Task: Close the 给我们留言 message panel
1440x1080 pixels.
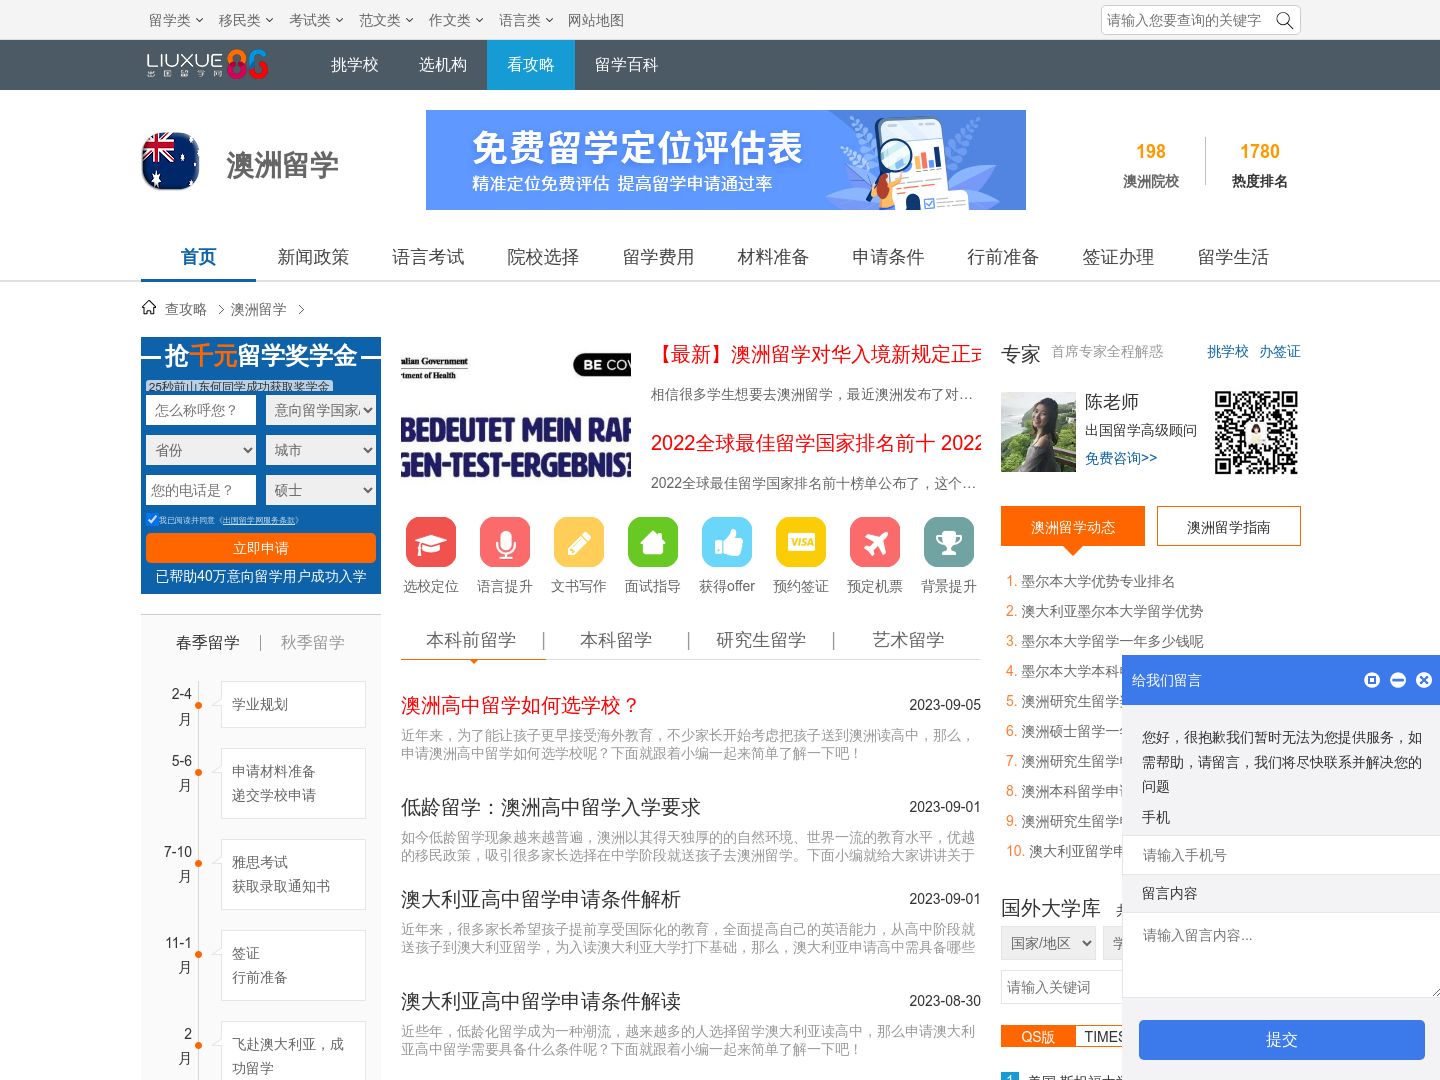Action: 1424,680
